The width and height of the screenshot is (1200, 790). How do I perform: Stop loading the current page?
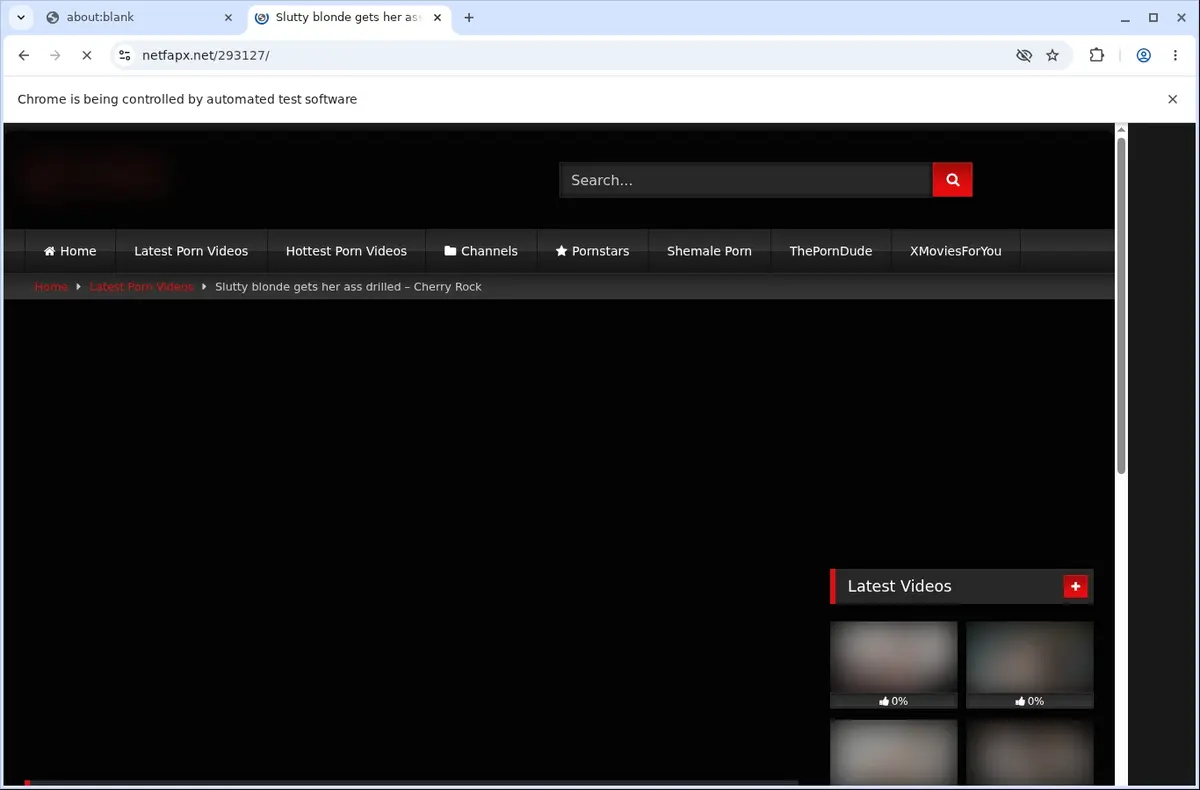pos(86,55)
